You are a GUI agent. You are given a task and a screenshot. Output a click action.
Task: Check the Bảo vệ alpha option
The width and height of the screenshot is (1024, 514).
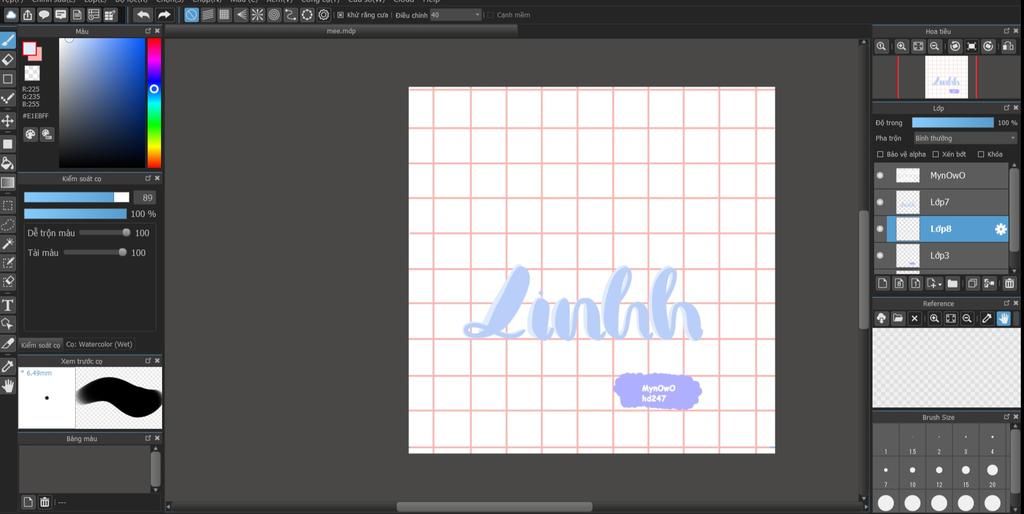(x=880, y=154)
